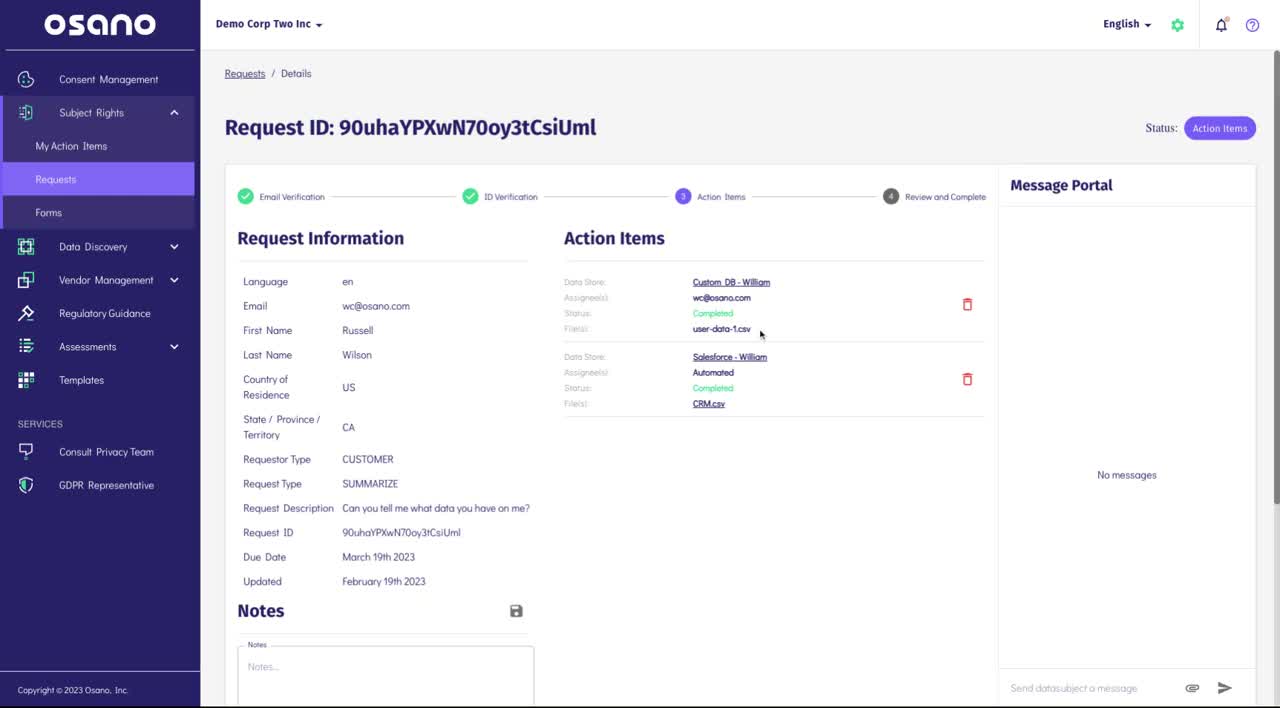Click into the Notes text field
This screenshot has width=1280, height=708.
385,676
